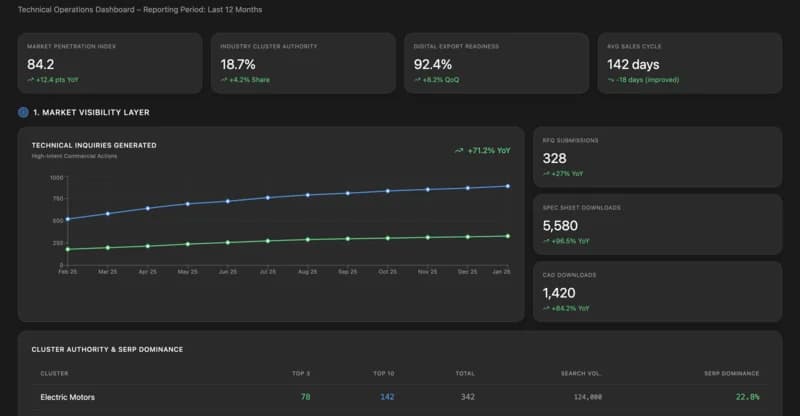Click the Top 10 column header
The height and width of the screenshot is (416, 800).
click(383, 373)
